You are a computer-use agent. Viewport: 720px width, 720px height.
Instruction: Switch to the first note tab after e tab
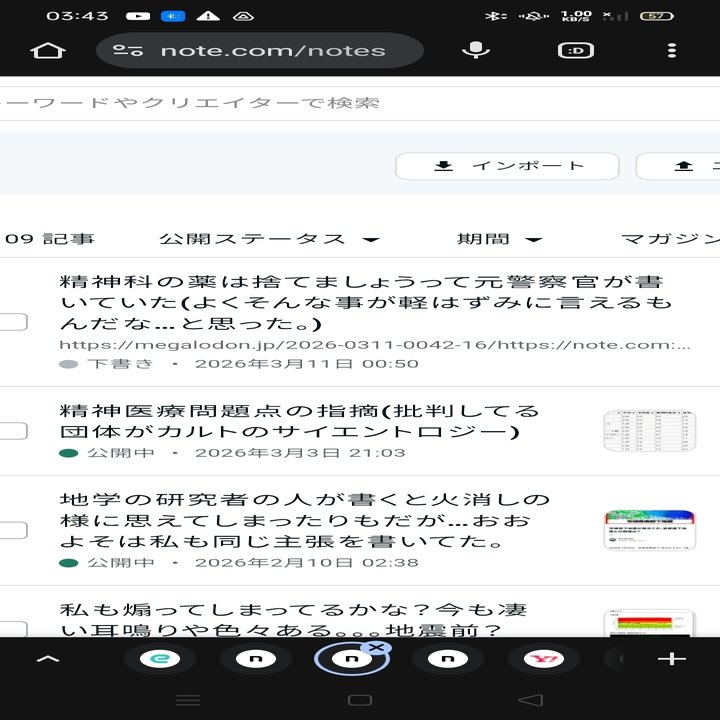[x=256, y=659]
